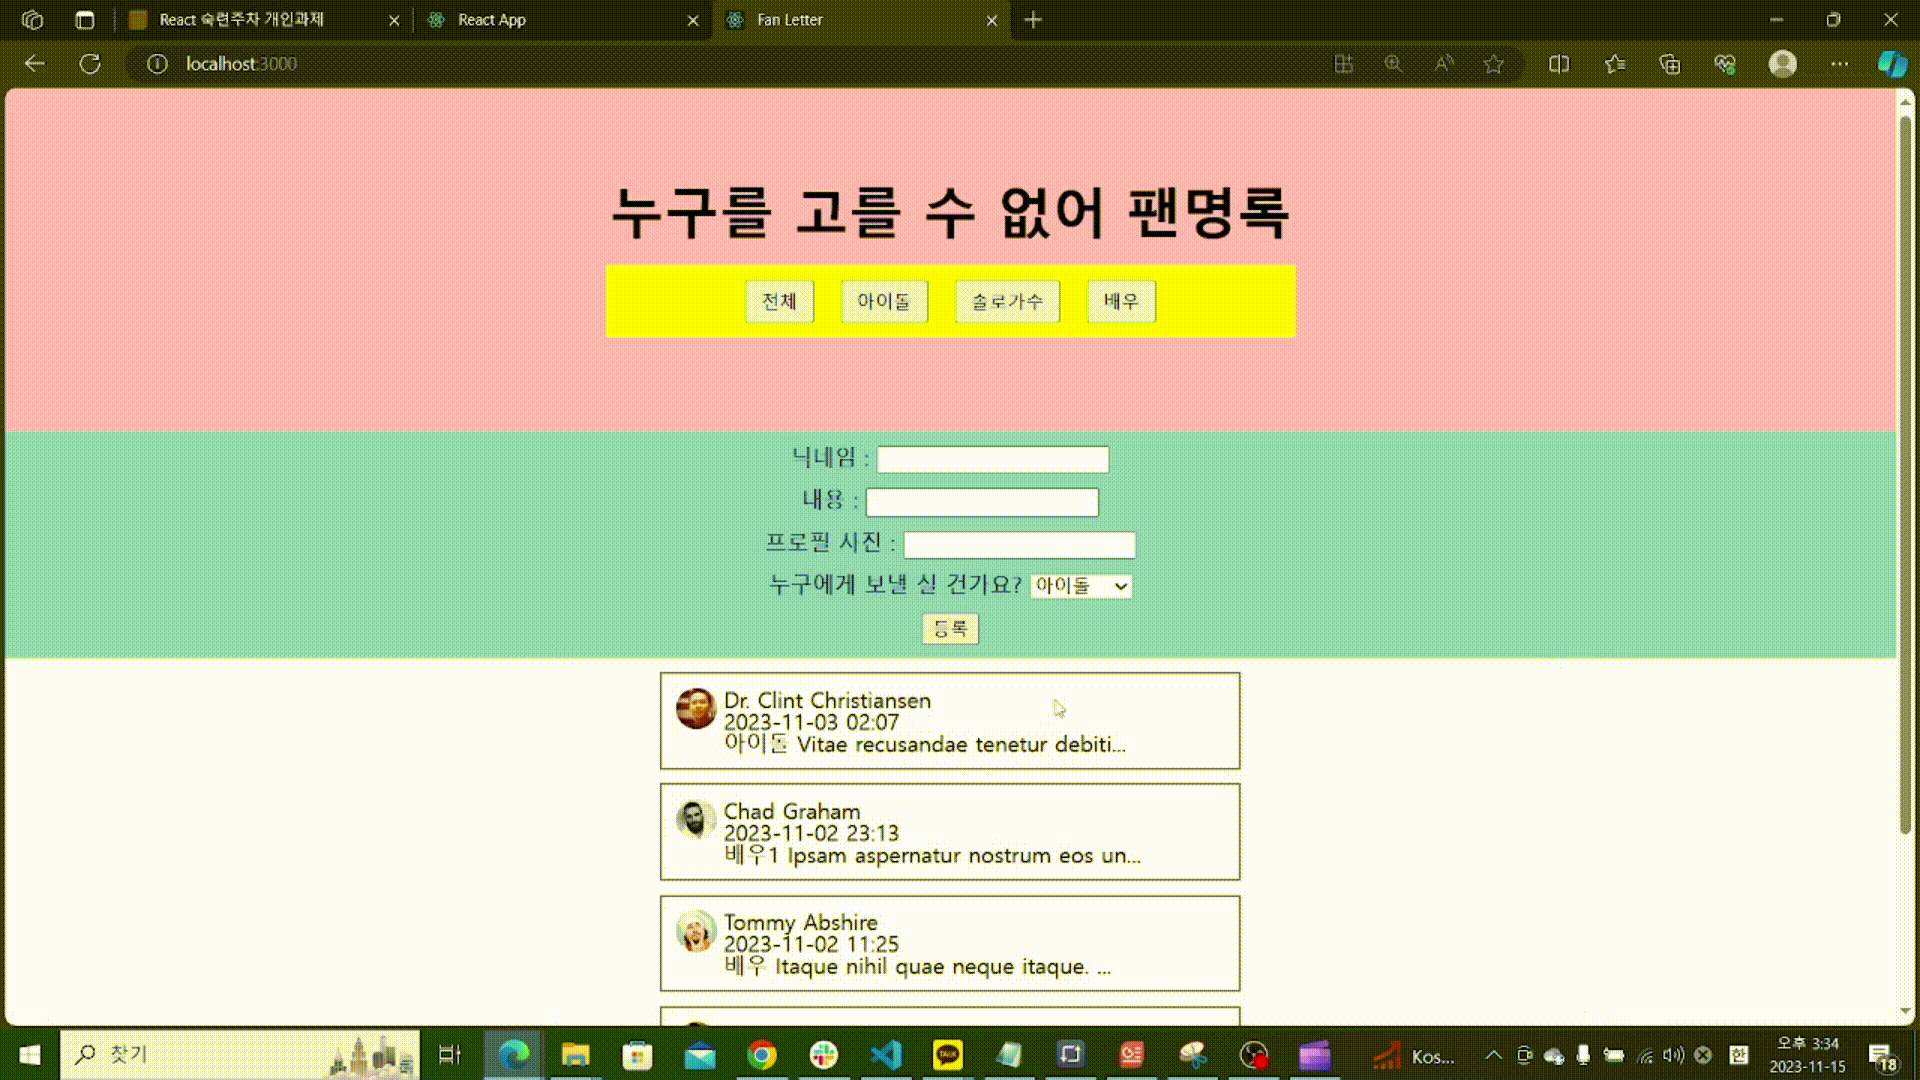Open the browser collections icon

[1669, 64]
